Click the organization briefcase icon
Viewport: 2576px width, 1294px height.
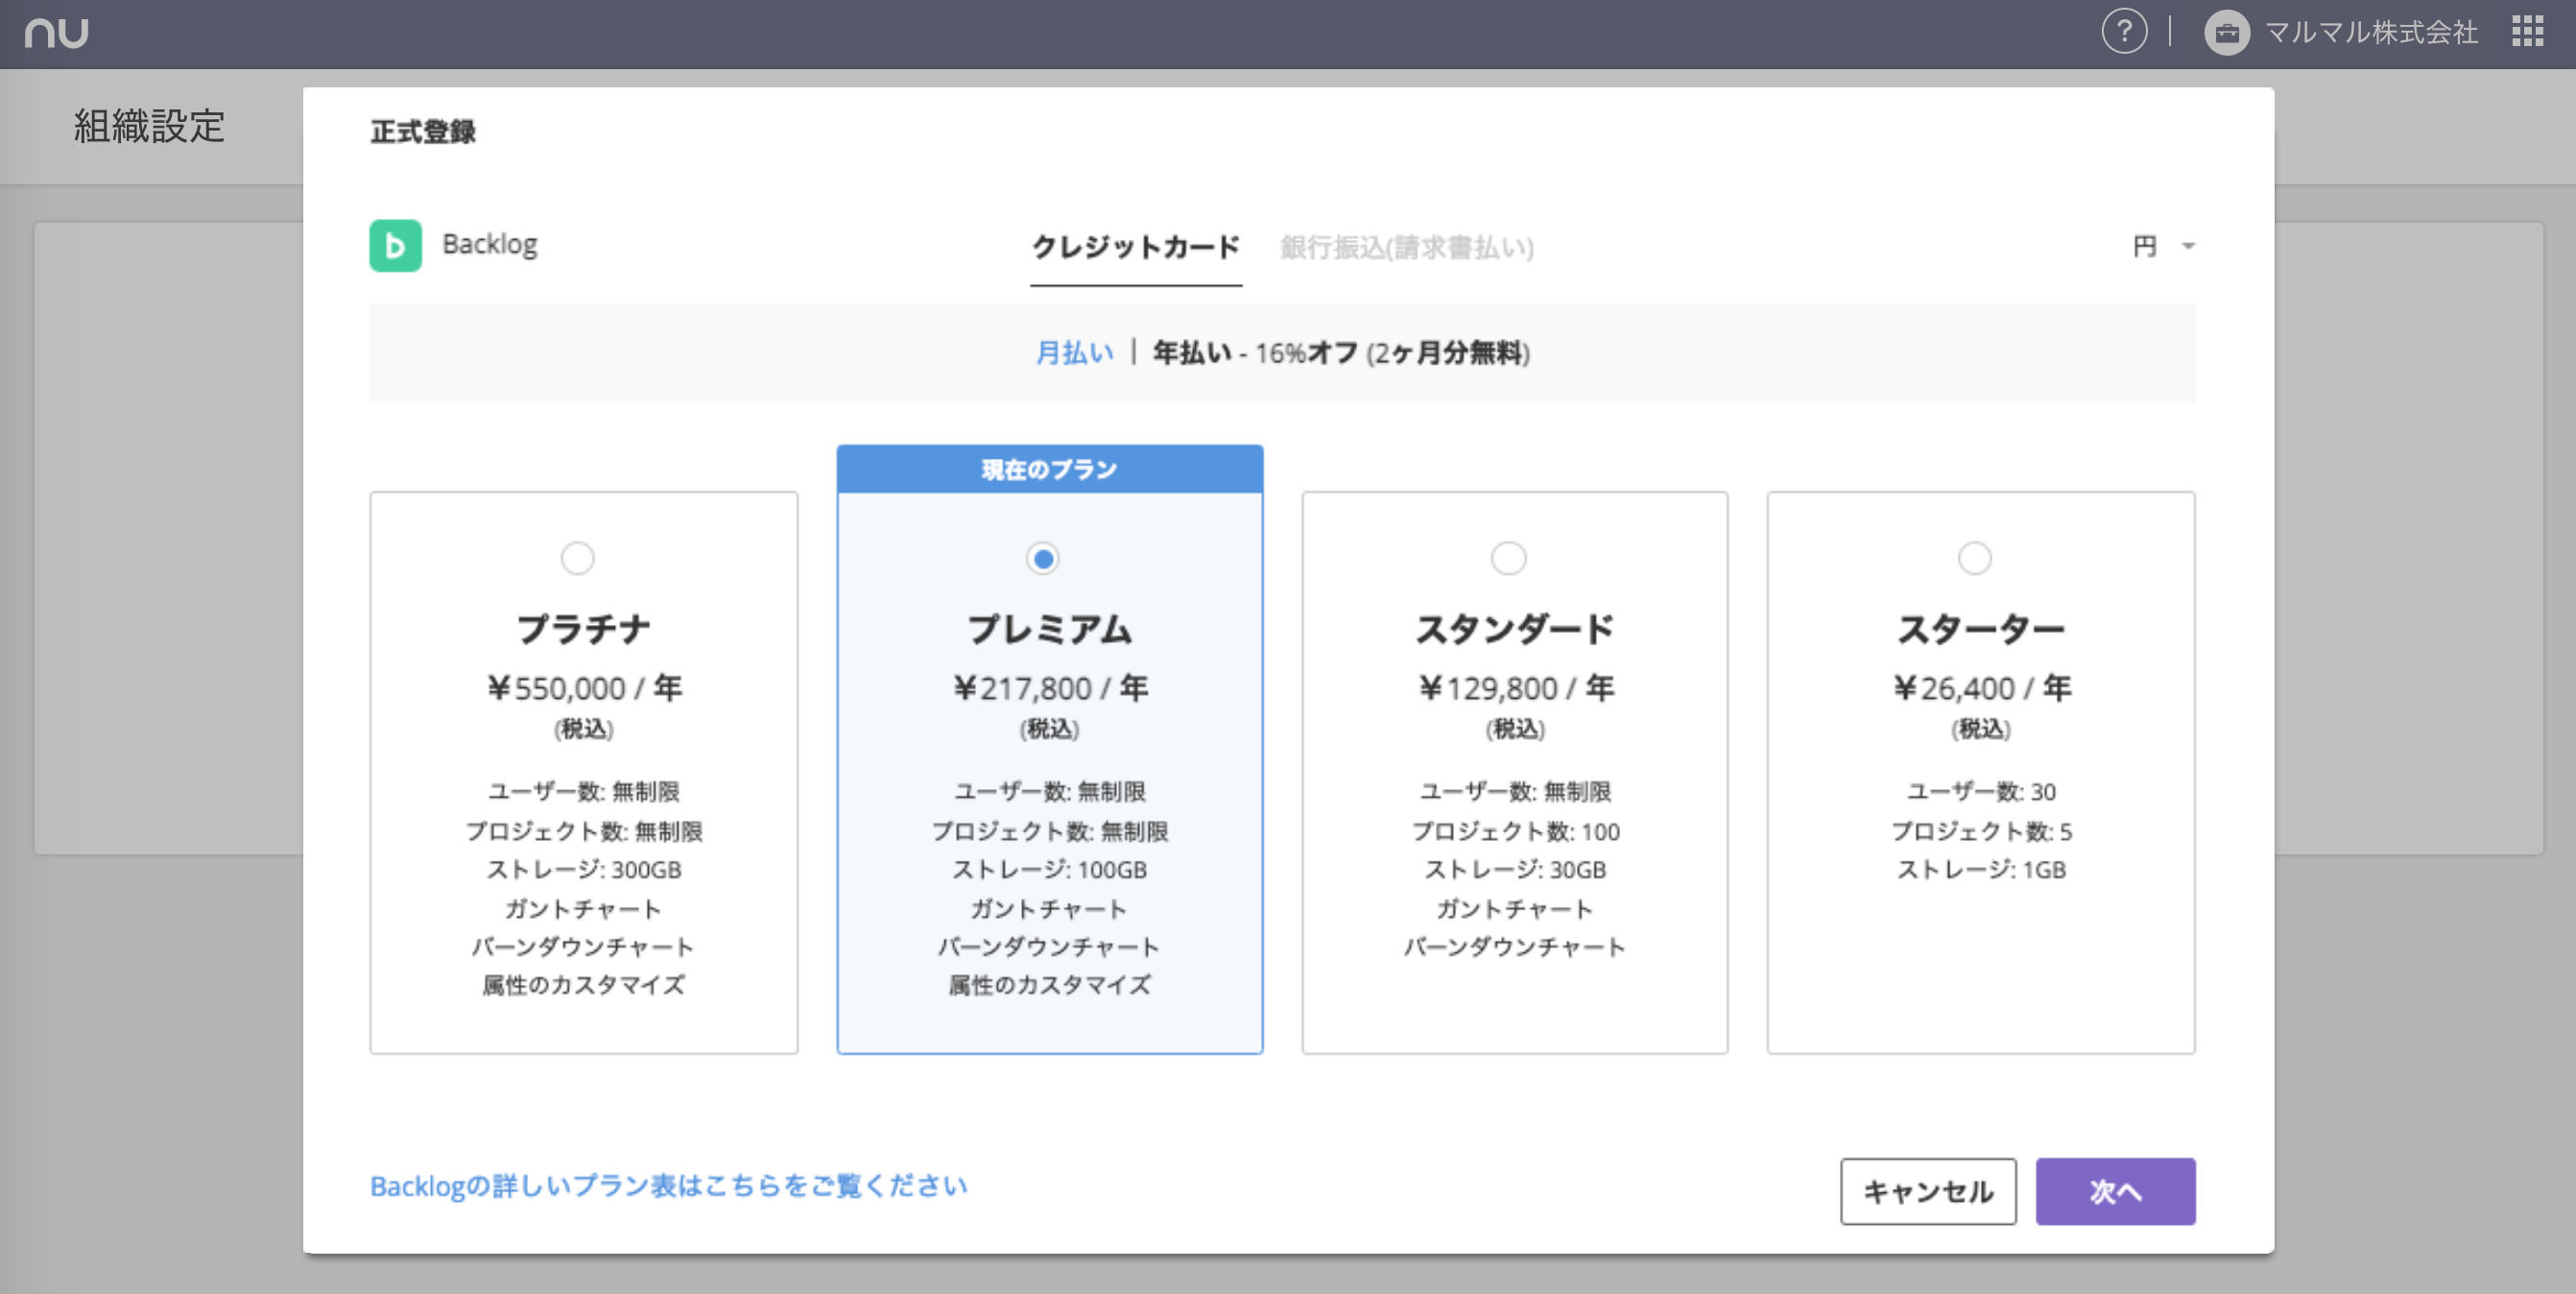[x=2227, y=33]
